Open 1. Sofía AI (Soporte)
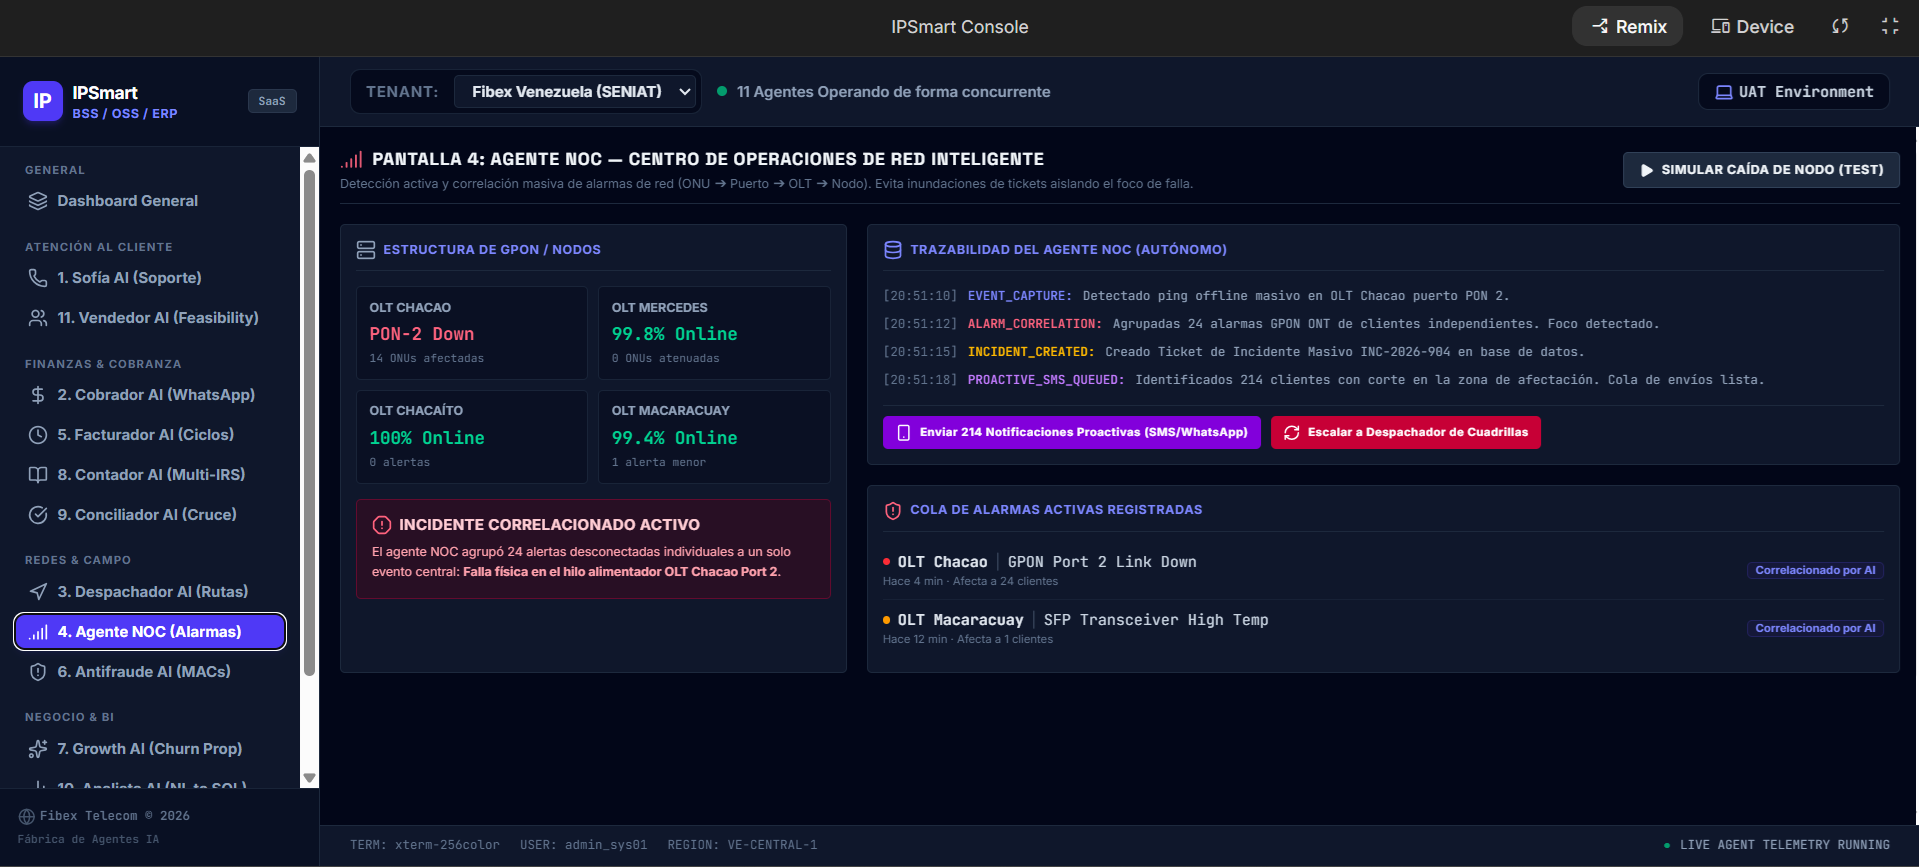The image size is (1919, 867). pyautogui.click(x=150, y=278)
